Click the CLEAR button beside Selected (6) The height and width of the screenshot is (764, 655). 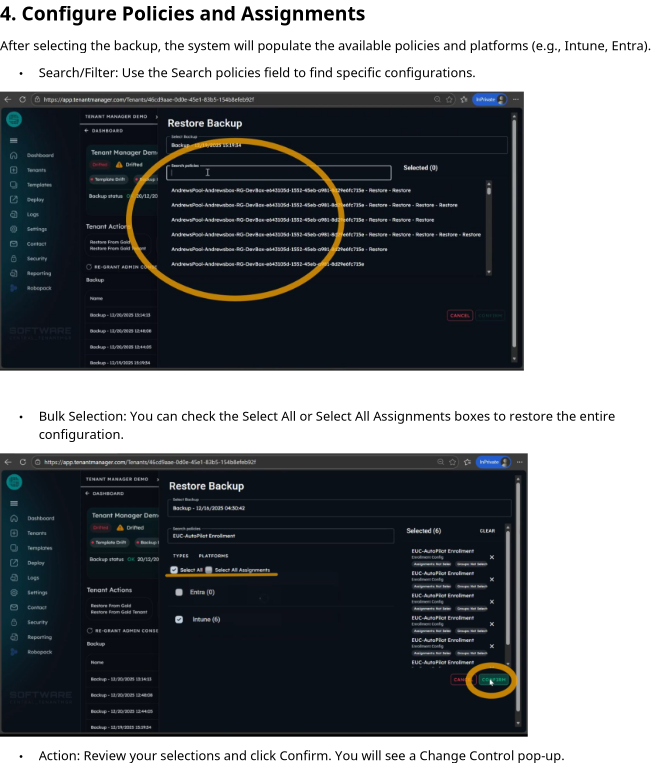487,531
